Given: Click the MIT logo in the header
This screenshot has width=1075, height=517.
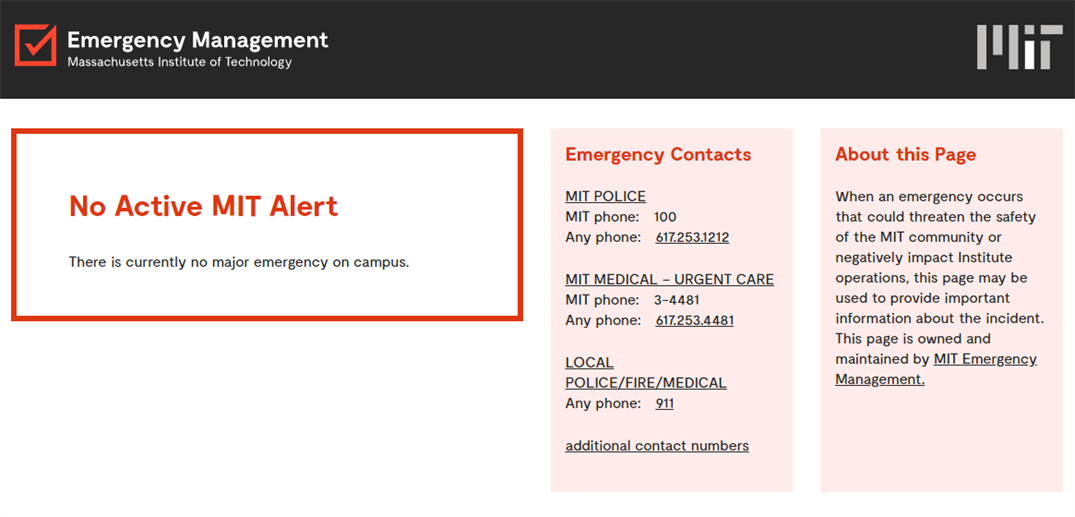Looking at the screenshot, I should pos(1019,47).
